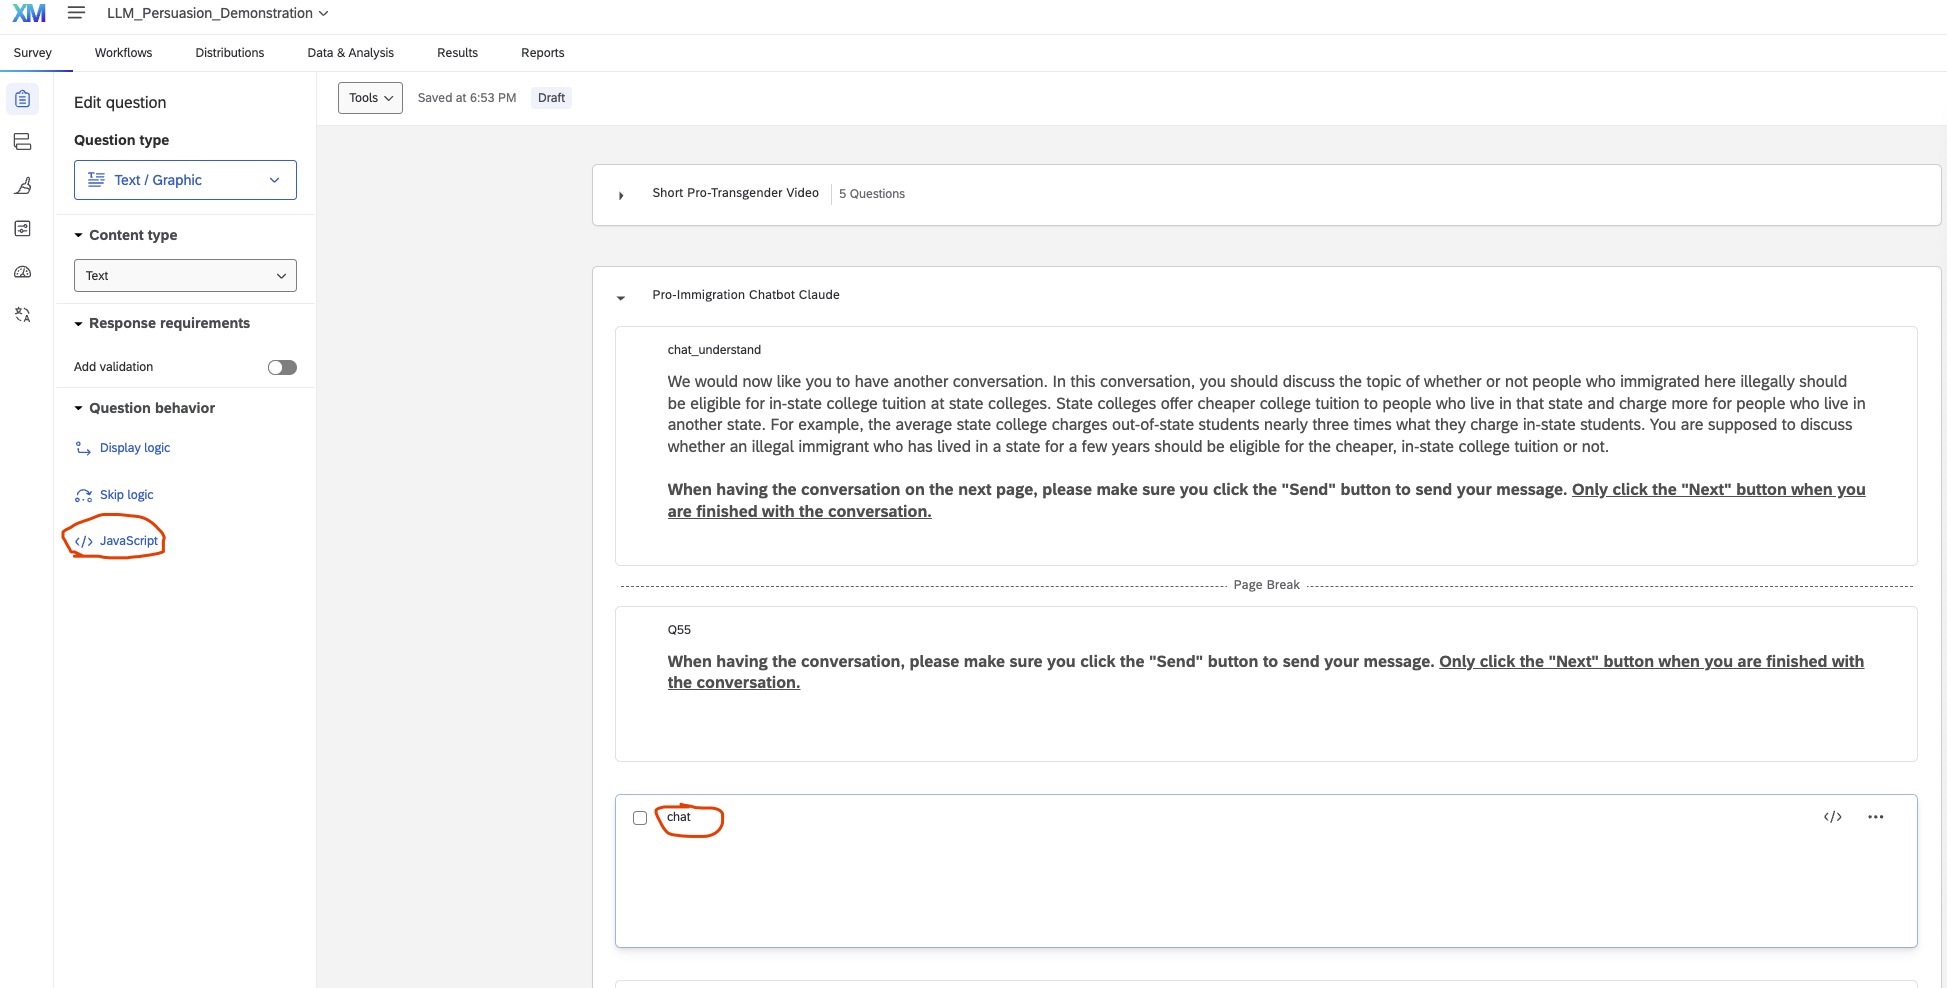1947x988 pixels.
Task: Click the Skip logic icon
Action: 84,495
